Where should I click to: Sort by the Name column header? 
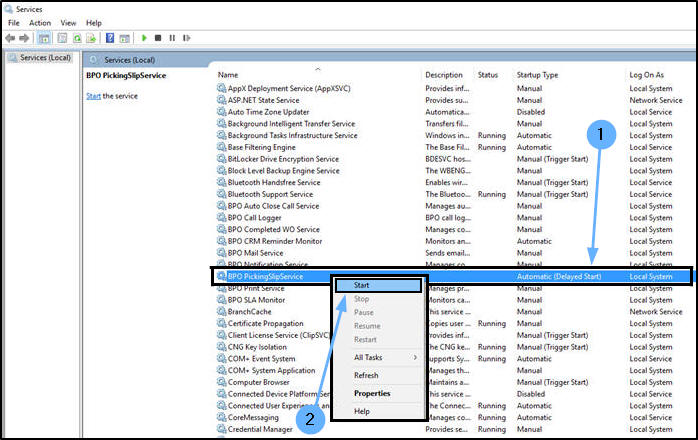[x=228, y=75]
